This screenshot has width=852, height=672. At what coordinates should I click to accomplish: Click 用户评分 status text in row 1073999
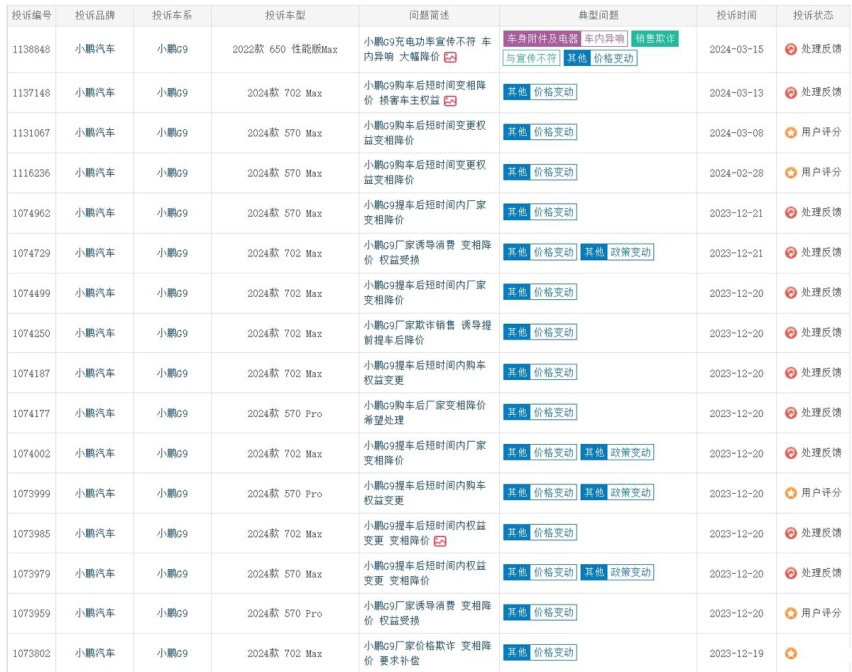[x=821, y=493]
